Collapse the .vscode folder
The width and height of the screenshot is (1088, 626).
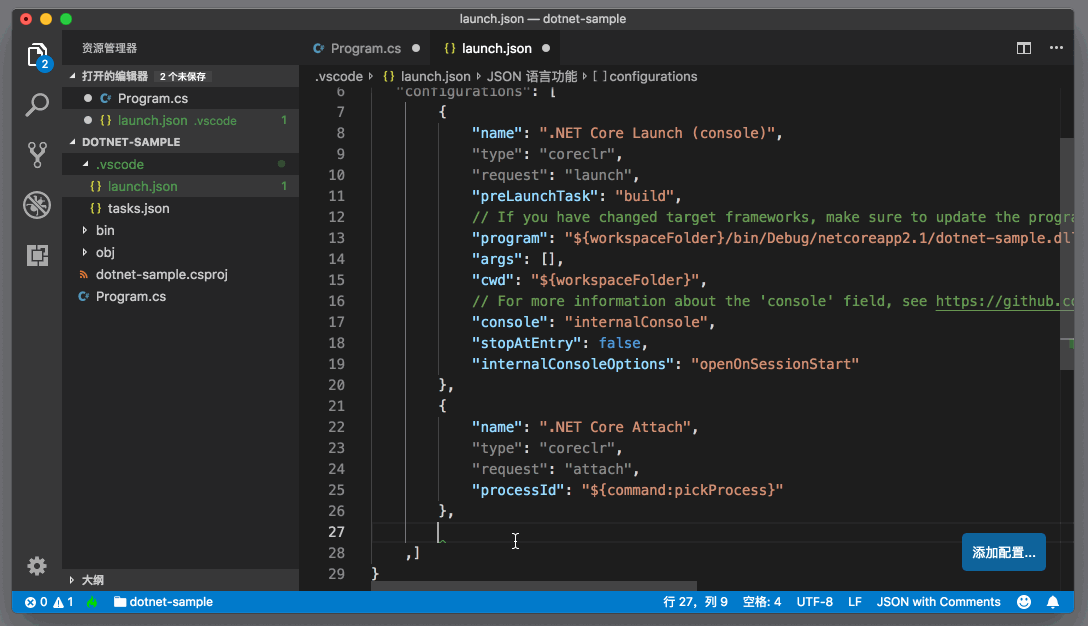click(119, 164)
